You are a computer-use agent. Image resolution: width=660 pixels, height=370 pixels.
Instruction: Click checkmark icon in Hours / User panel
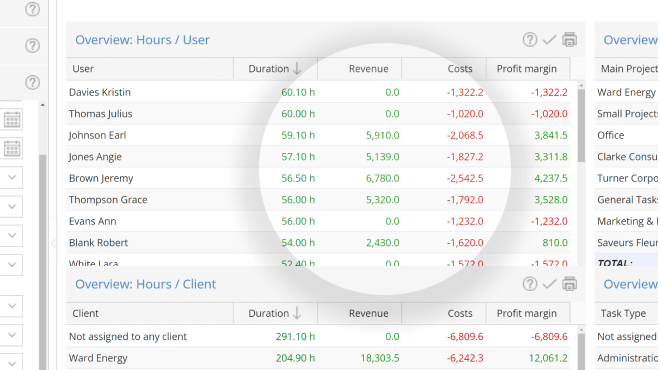tap(549, 40)
